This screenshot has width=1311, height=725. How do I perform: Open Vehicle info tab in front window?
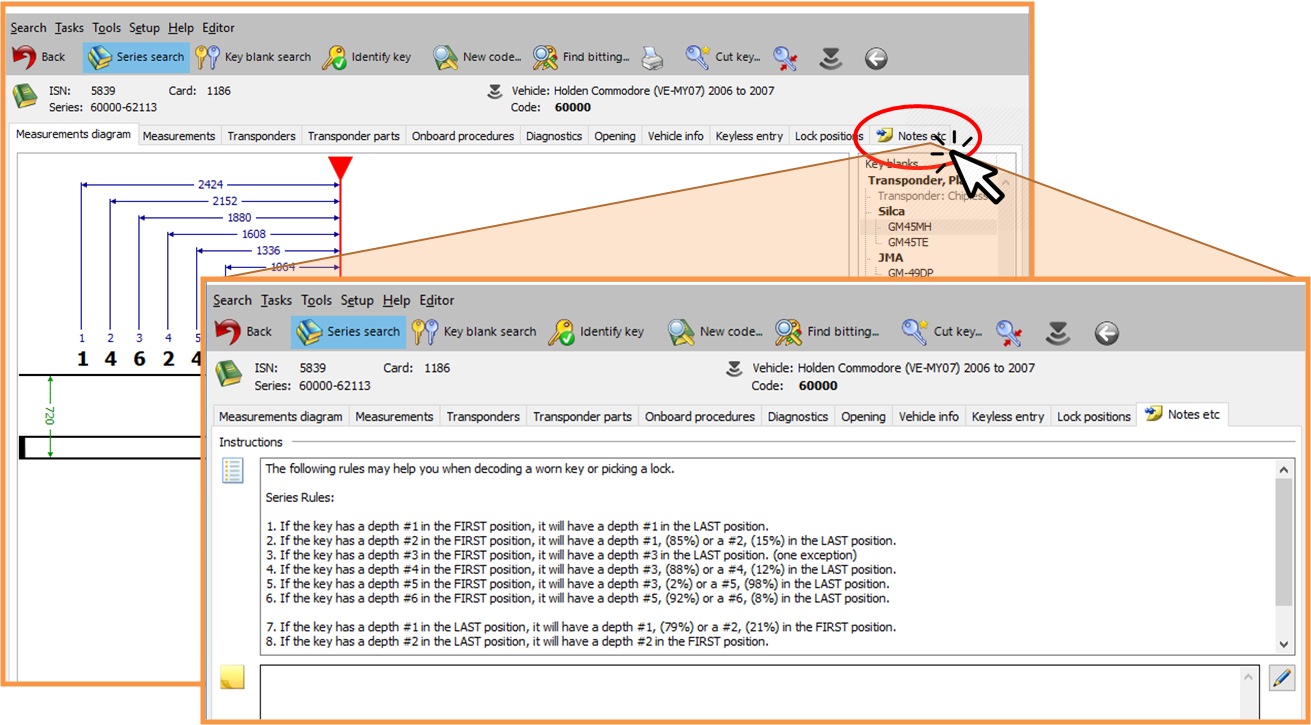928,416
